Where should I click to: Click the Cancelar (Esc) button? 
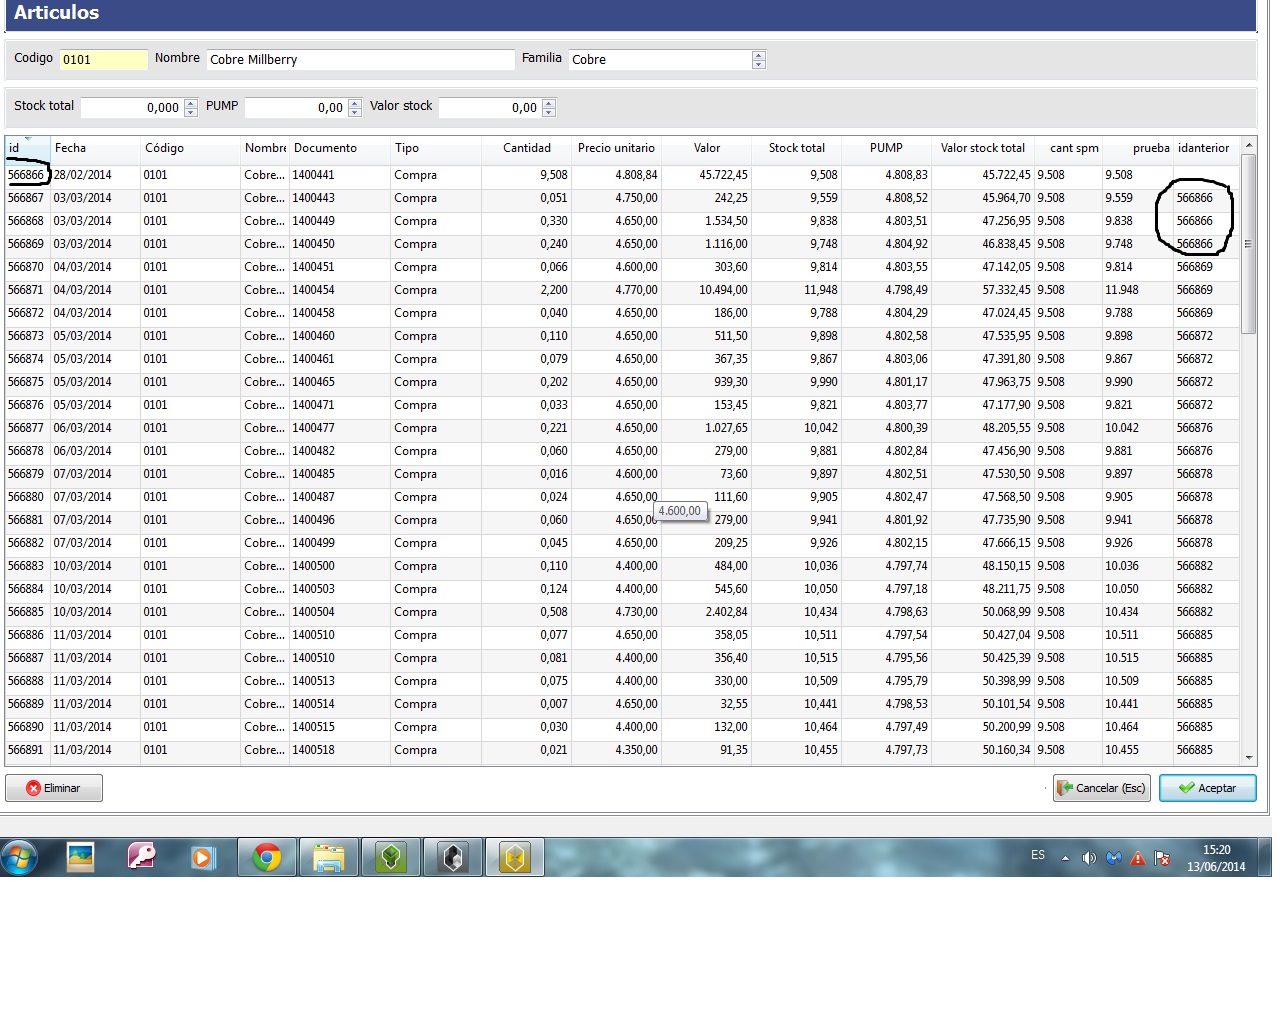(x=1101, y=788)
